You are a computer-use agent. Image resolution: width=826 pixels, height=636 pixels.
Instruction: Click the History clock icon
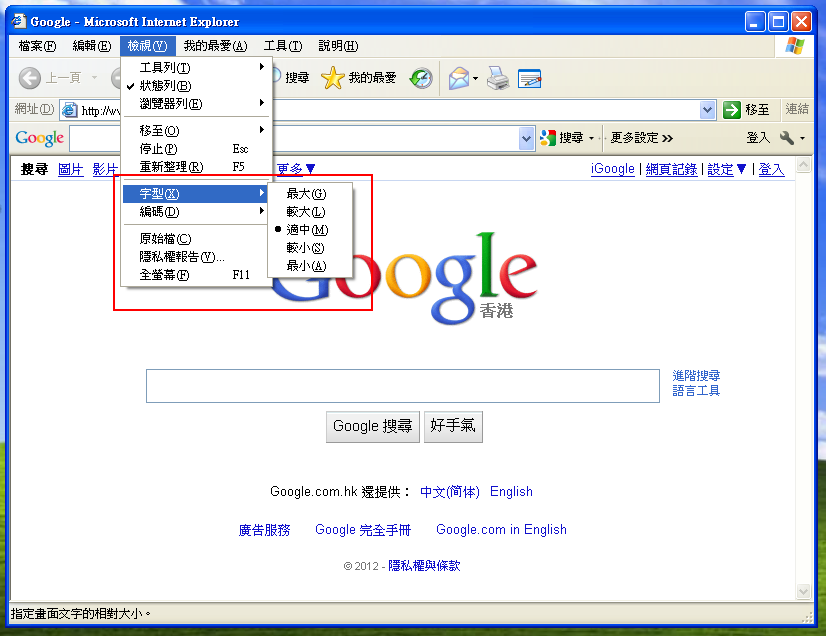pyautogui.click(x=420, y=79)
